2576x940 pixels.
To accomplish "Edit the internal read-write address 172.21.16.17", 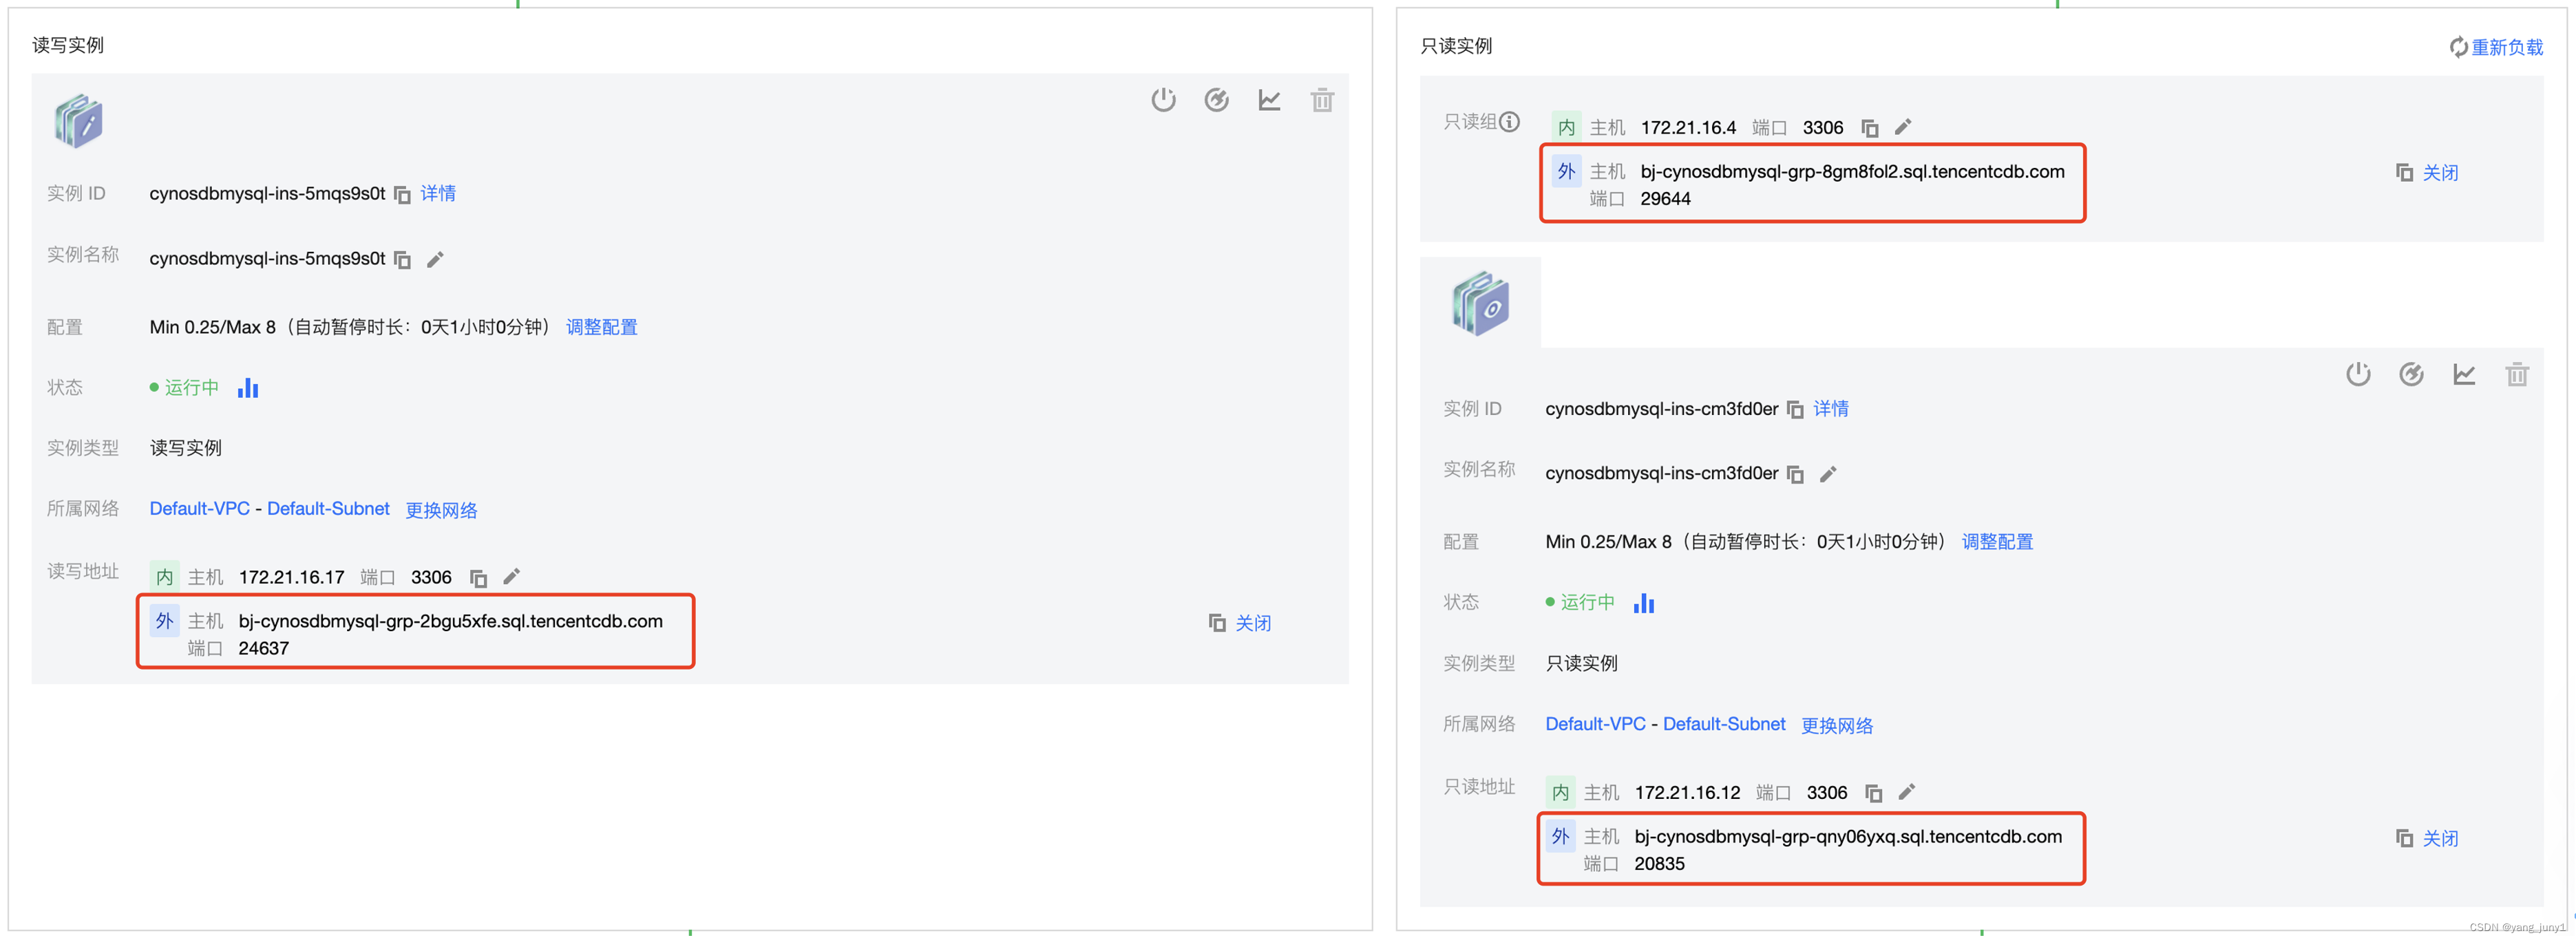I will (x=512, y=577).
